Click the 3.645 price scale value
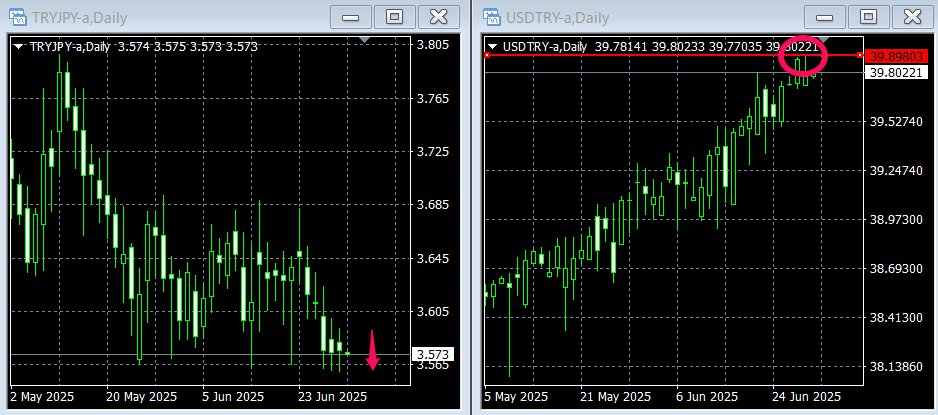The image size is (938, 415). tap(433, 258)
